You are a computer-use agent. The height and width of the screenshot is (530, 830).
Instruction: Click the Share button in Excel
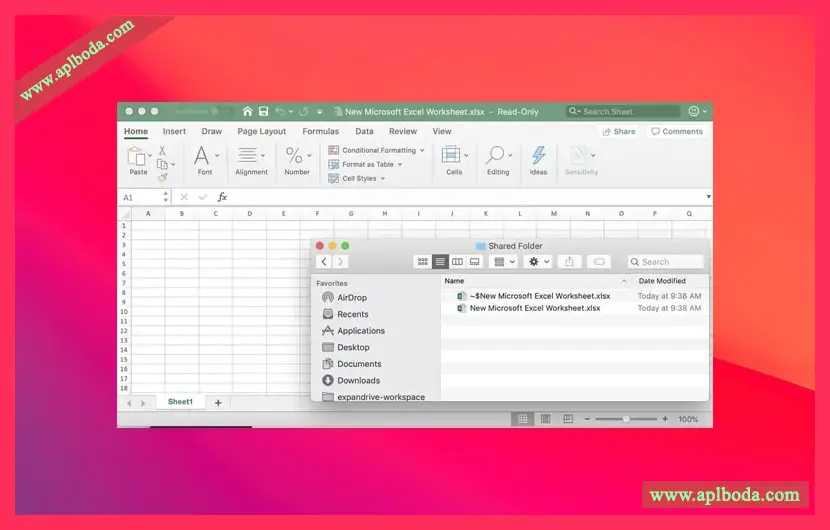point(619,131)
